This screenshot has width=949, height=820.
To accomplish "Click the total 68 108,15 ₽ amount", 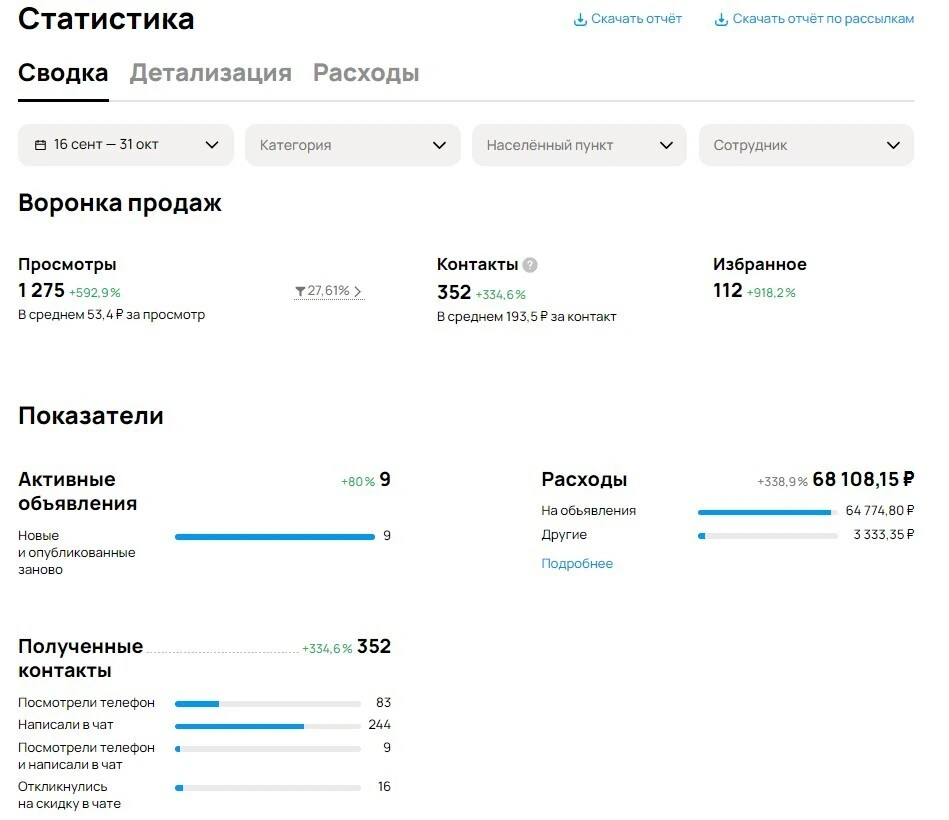I will coord(863,479).
